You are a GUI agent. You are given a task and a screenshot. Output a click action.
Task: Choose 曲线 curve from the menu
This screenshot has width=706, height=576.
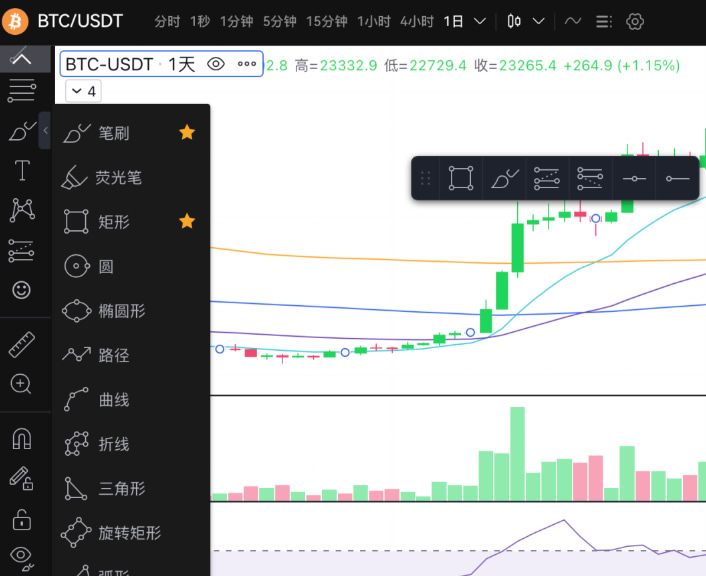click(131, 399)
